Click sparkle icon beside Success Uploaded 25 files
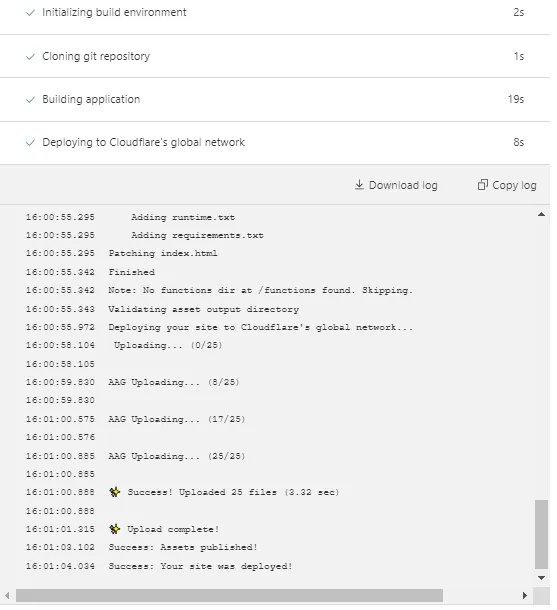 pyautogui.click(x=115, y=492)
